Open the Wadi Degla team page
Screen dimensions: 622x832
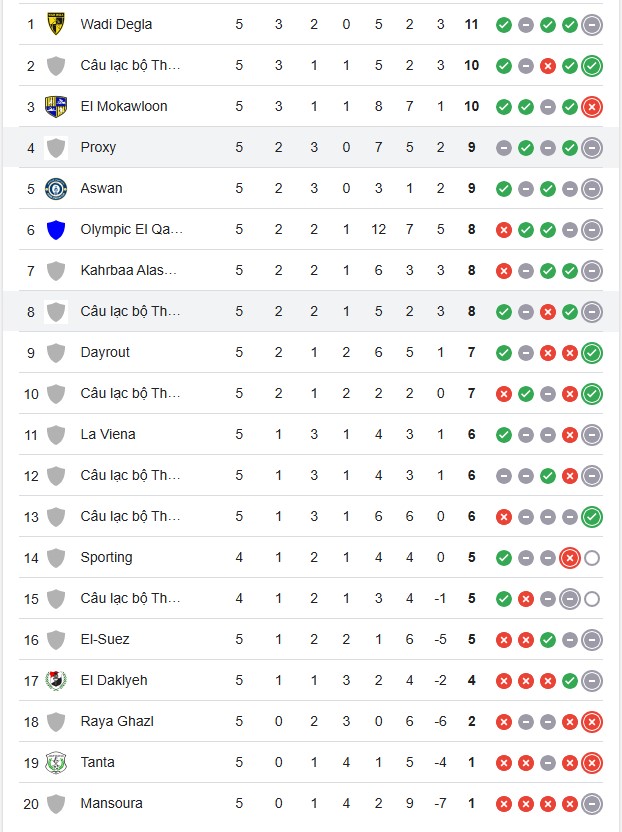tap(116, 24)
